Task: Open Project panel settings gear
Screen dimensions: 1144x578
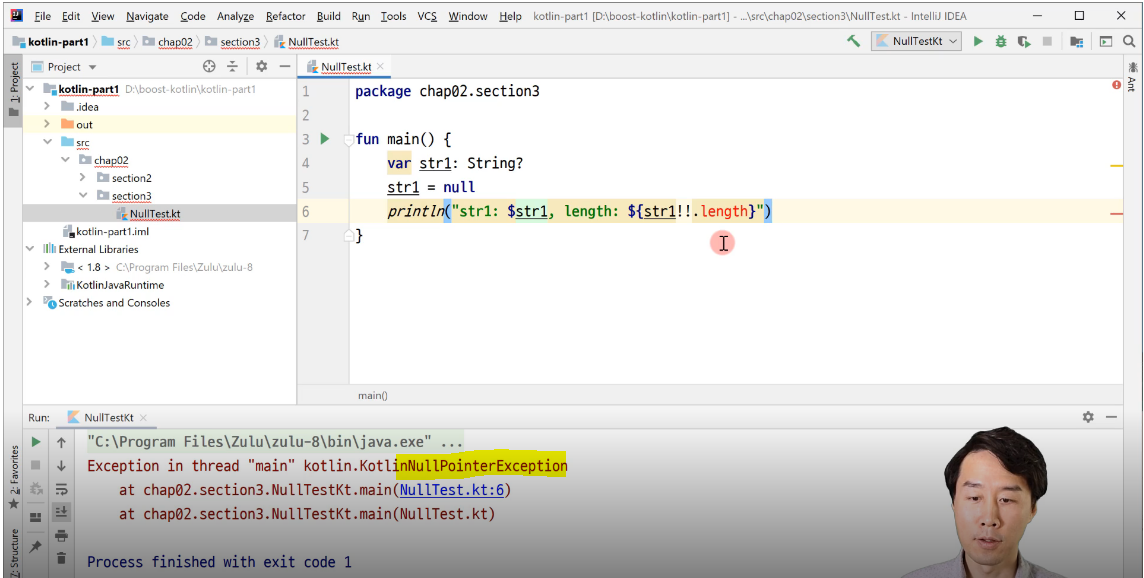Action: (261, 66)
